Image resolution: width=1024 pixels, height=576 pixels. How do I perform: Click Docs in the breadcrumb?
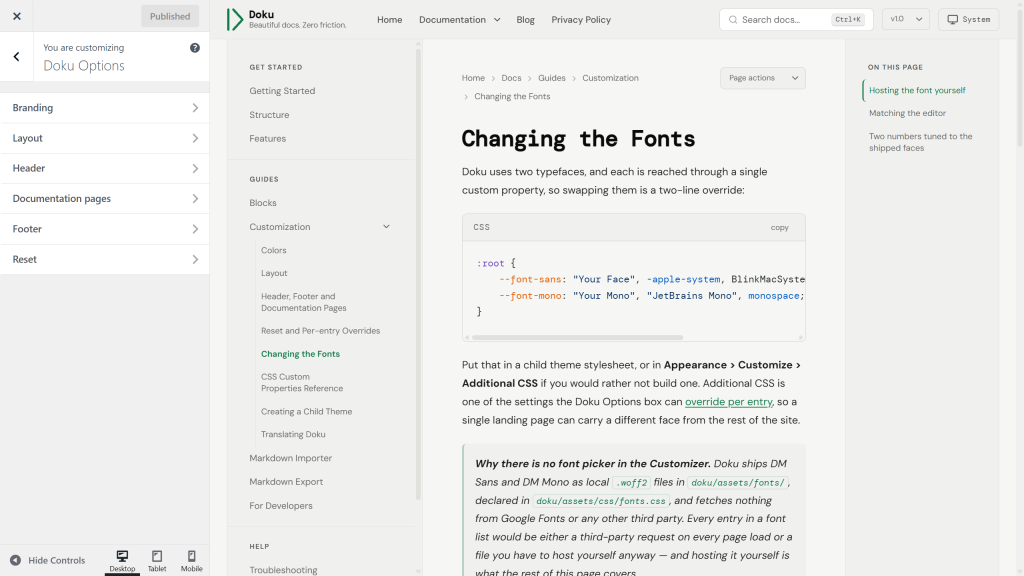(511, 78)
